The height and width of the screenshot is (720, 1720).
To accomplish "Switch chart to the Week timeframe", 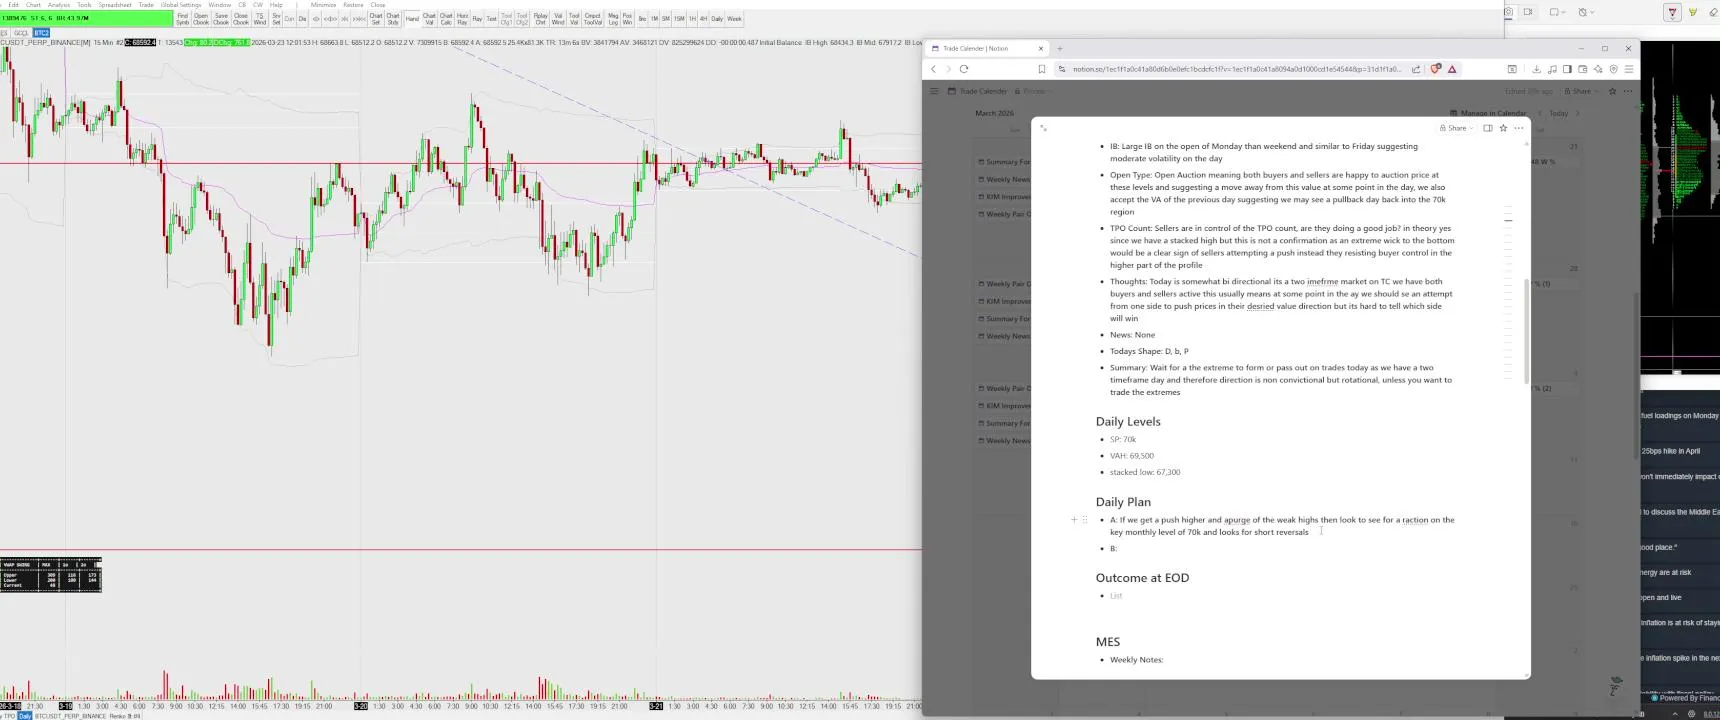I will point(734,19).
